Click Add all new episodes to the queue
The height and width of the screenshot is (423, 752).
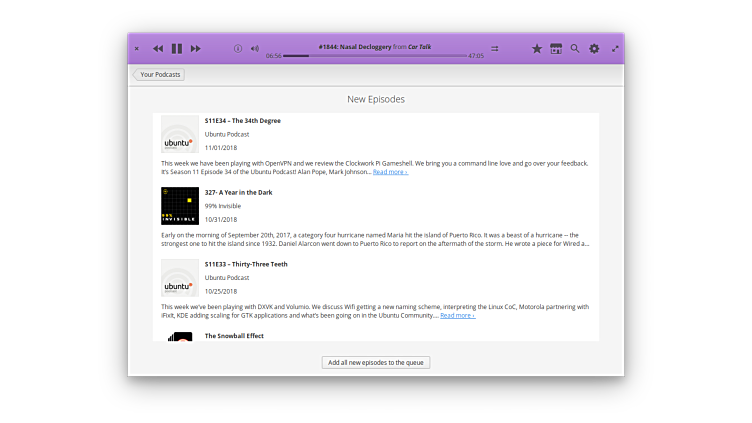[376, 362]
